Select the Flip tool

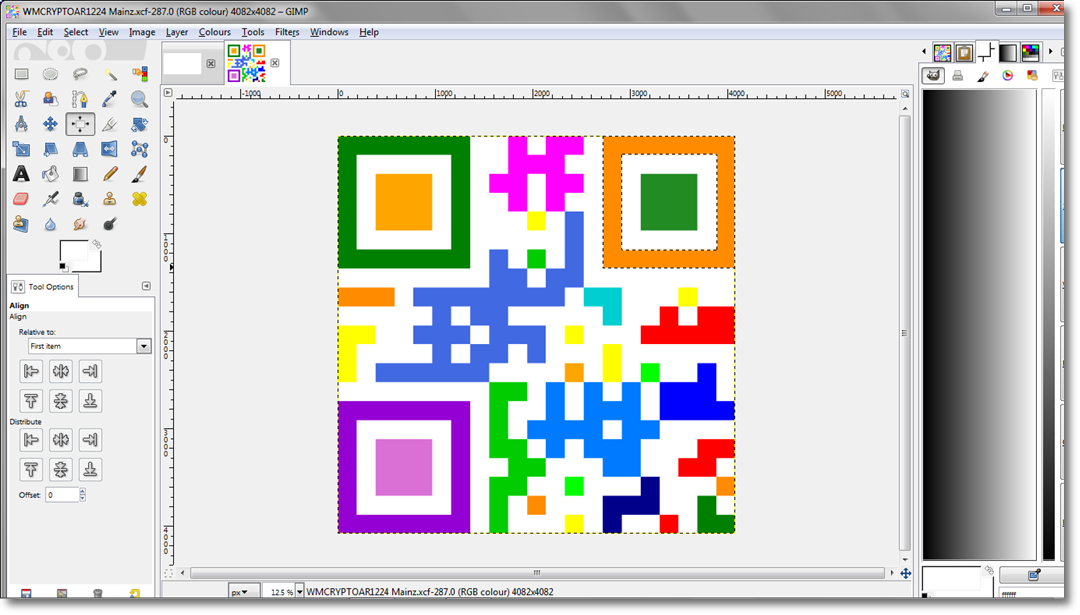110,149
